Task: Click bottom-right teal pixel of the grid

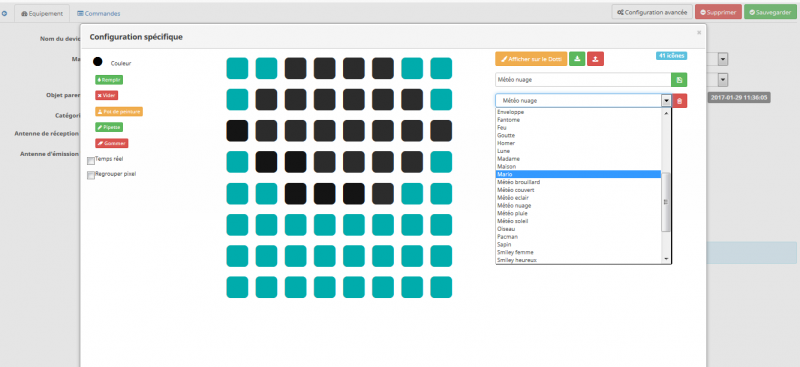Action: coord(441,287)
